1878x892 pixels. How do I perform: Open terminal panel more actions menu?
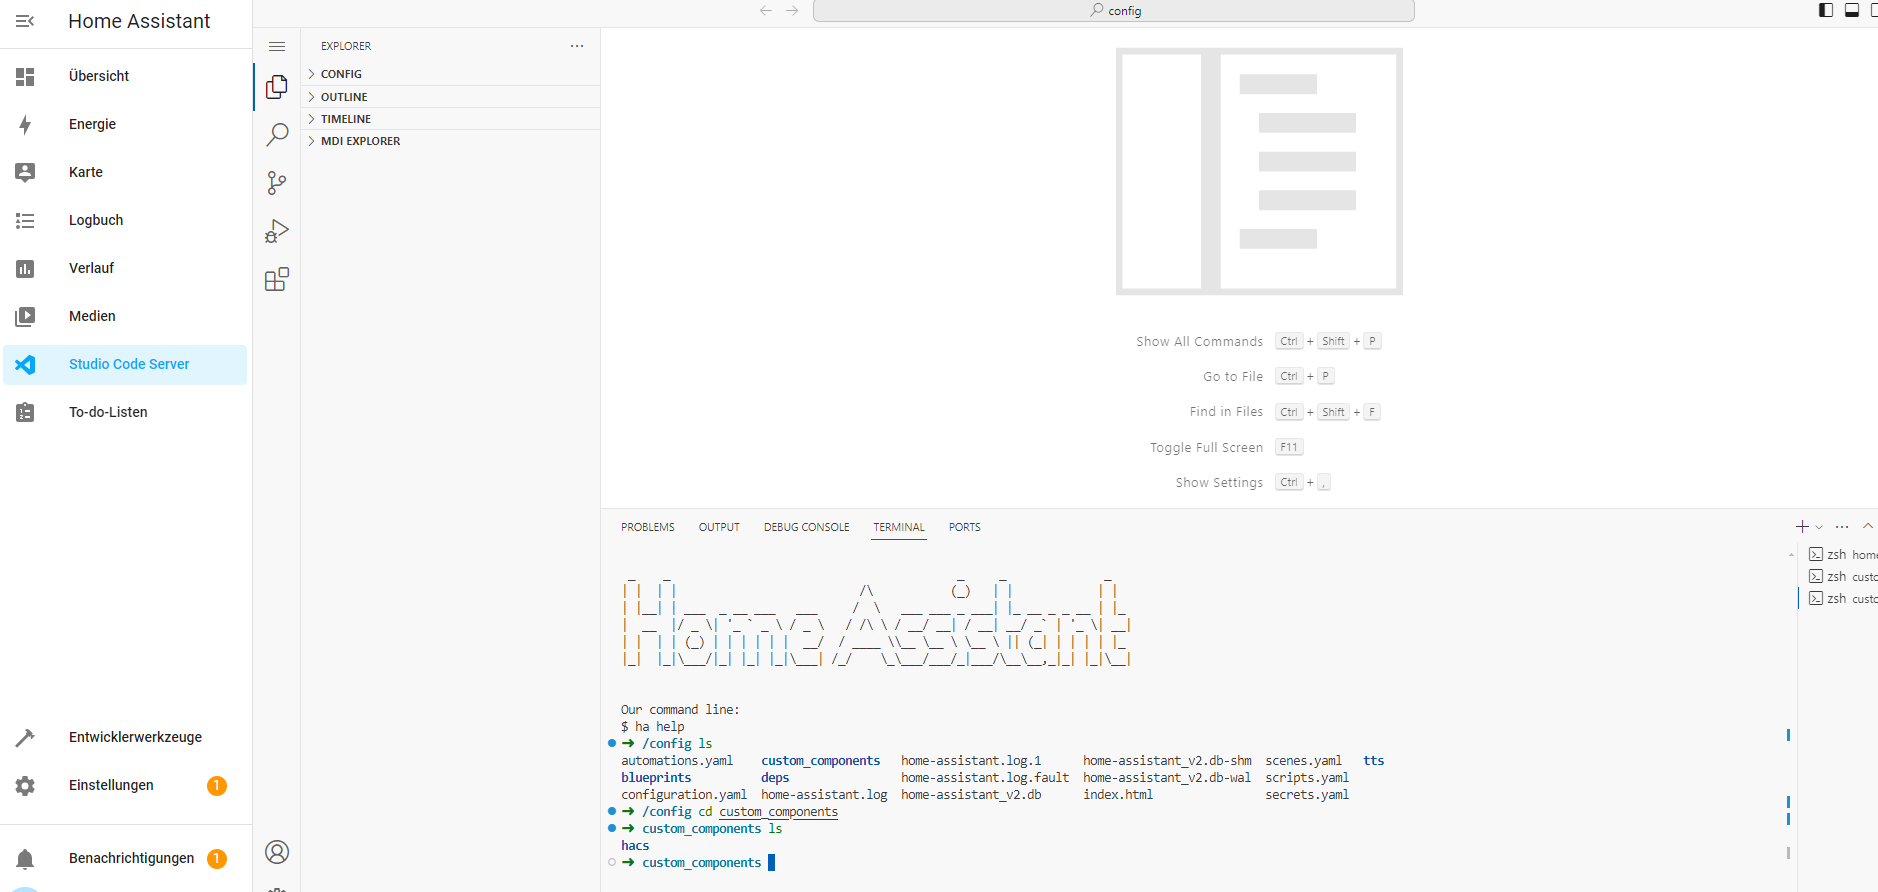(x=1842, y=527)
